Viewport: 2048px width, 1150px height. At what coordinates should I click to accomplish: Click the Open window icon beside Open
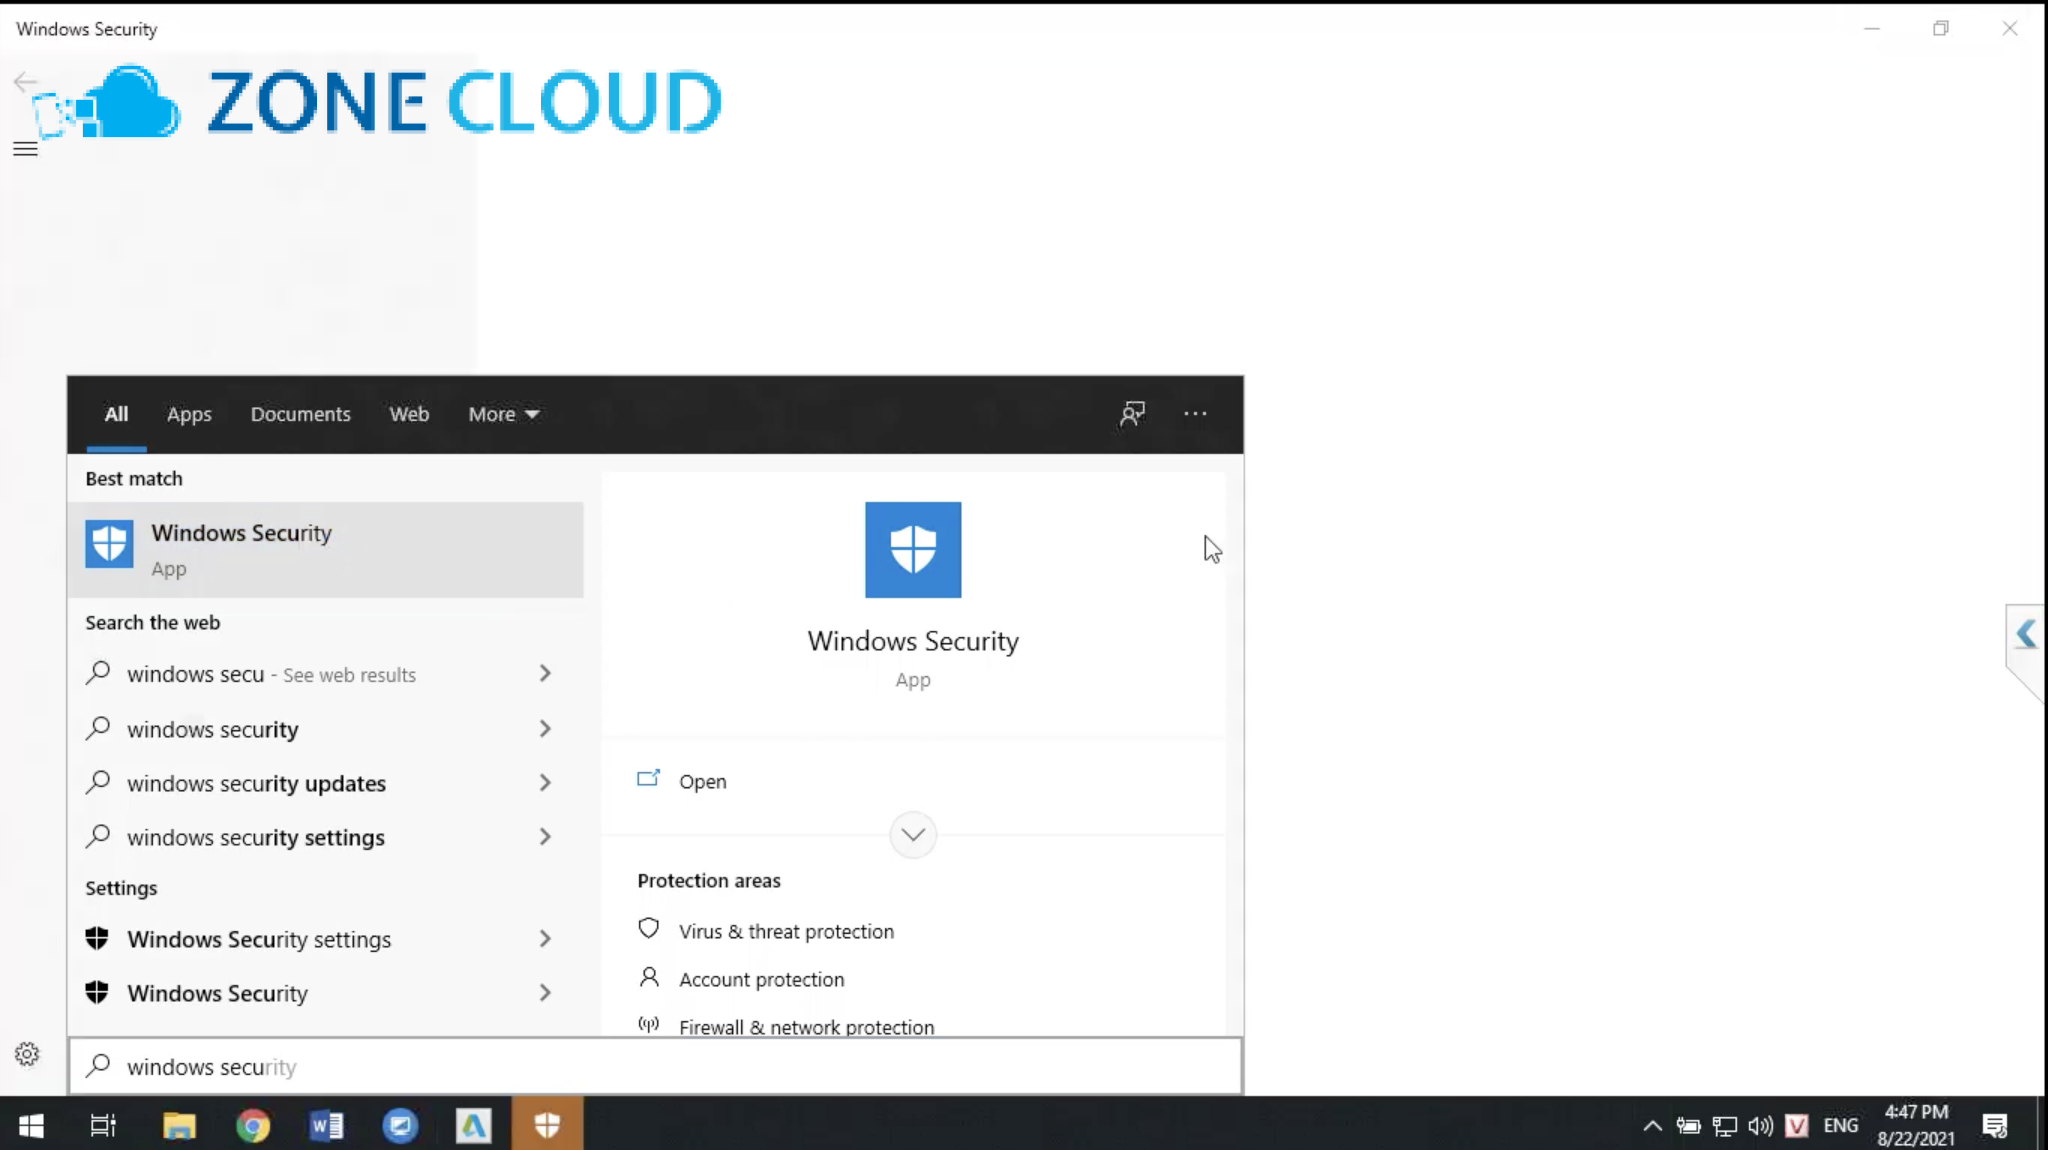[648, 779]
